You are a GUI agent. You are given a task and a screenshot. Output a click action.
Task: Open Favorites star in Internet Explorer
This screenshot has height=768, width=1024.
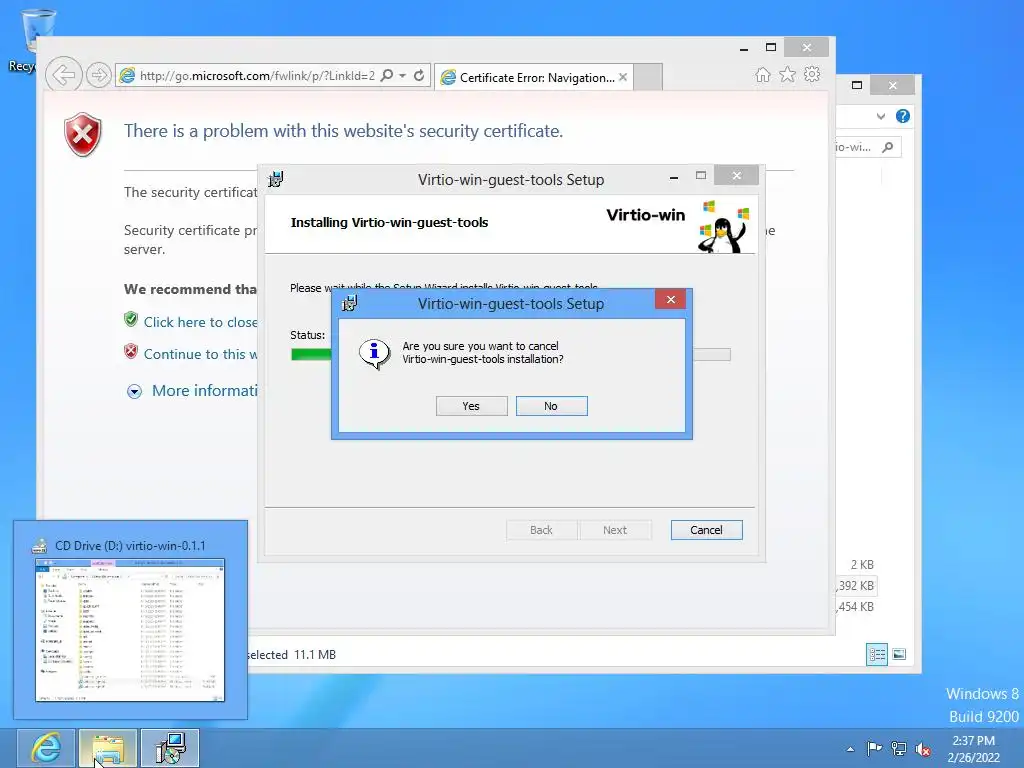(x=788, y=74)
